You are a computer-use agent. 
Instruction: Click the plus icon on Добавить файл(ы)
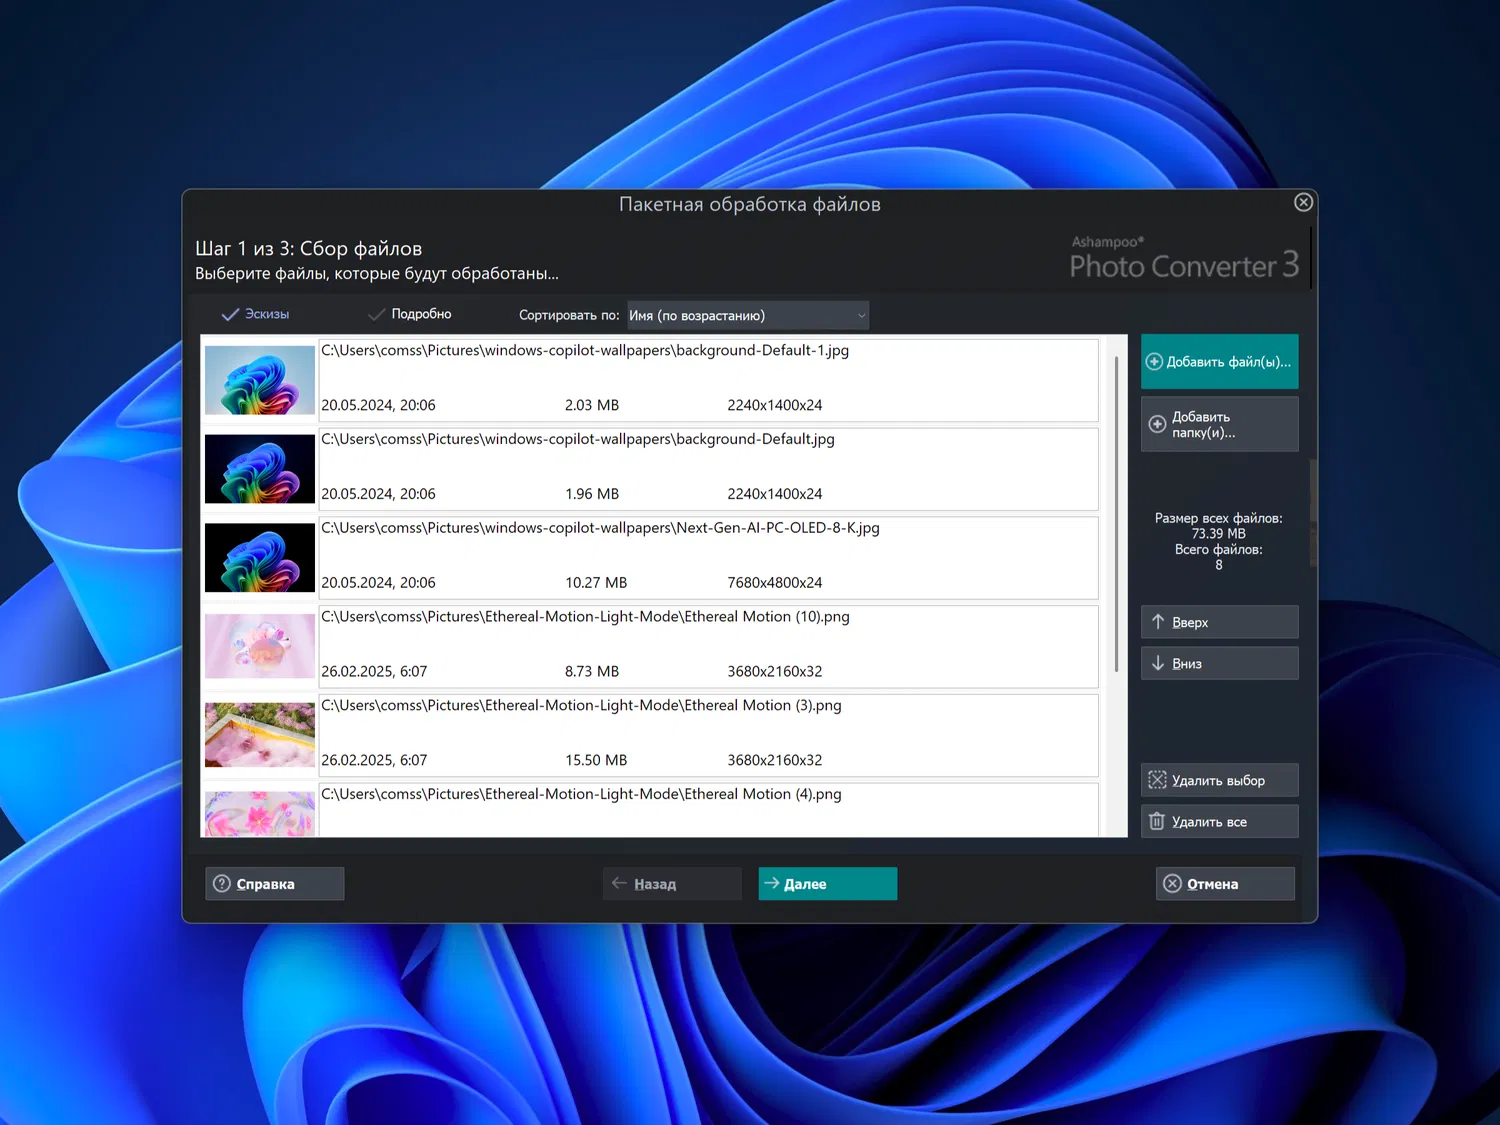click(x=1154, y=362)
